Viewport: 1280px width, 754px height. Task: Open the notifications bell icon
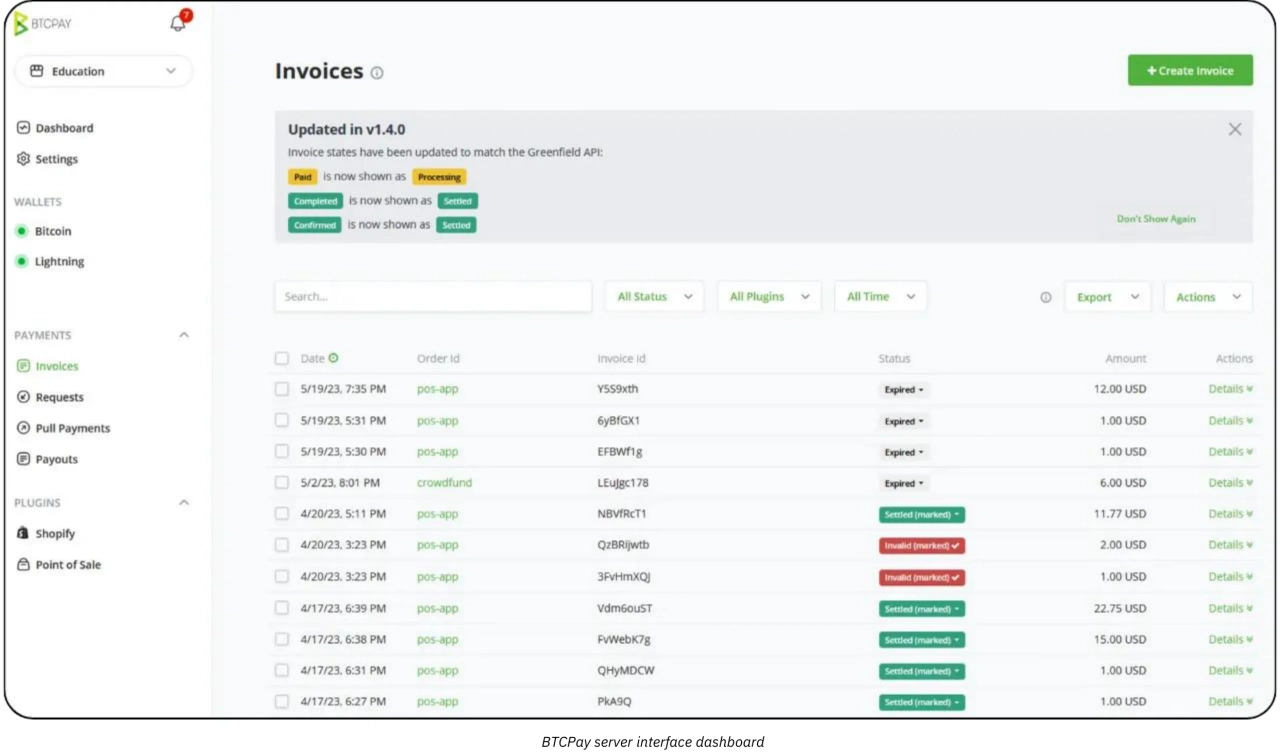point(178,23)
